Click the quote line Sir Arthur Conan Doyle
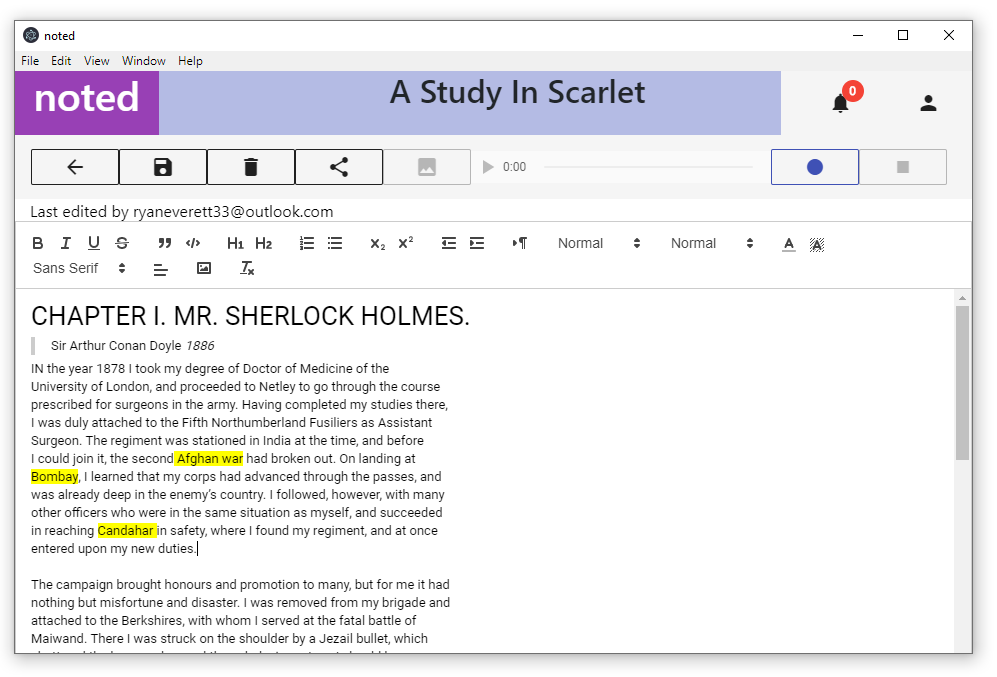This screenshot has height=677, width=997. pos(116,346)
